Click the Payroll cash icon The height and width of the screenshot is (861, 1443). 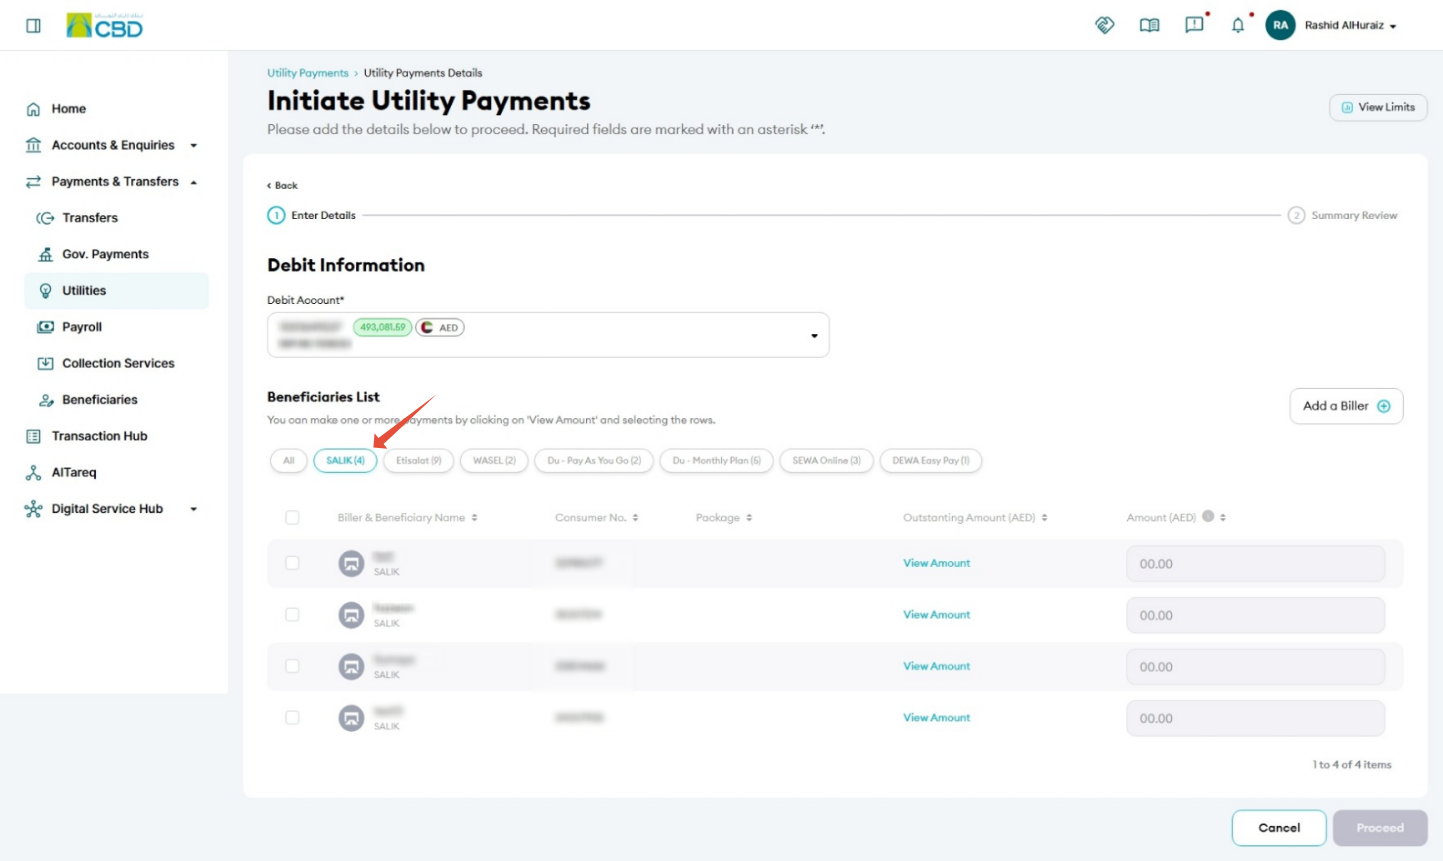[x=45, y=327]
